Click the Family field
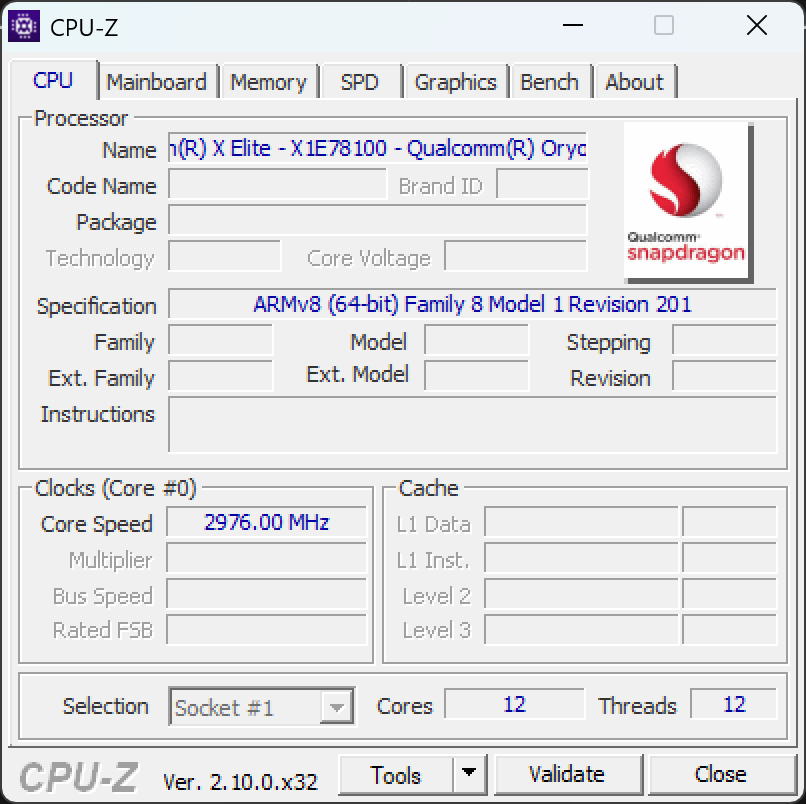This screenshot has width=806, height=804. 221,340
